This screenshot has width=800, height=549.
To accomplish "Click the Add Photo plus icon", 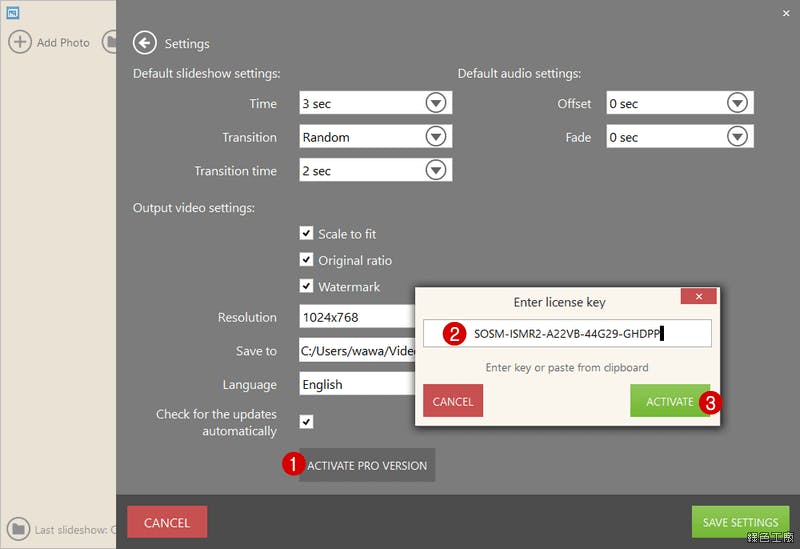I will 20,42.
